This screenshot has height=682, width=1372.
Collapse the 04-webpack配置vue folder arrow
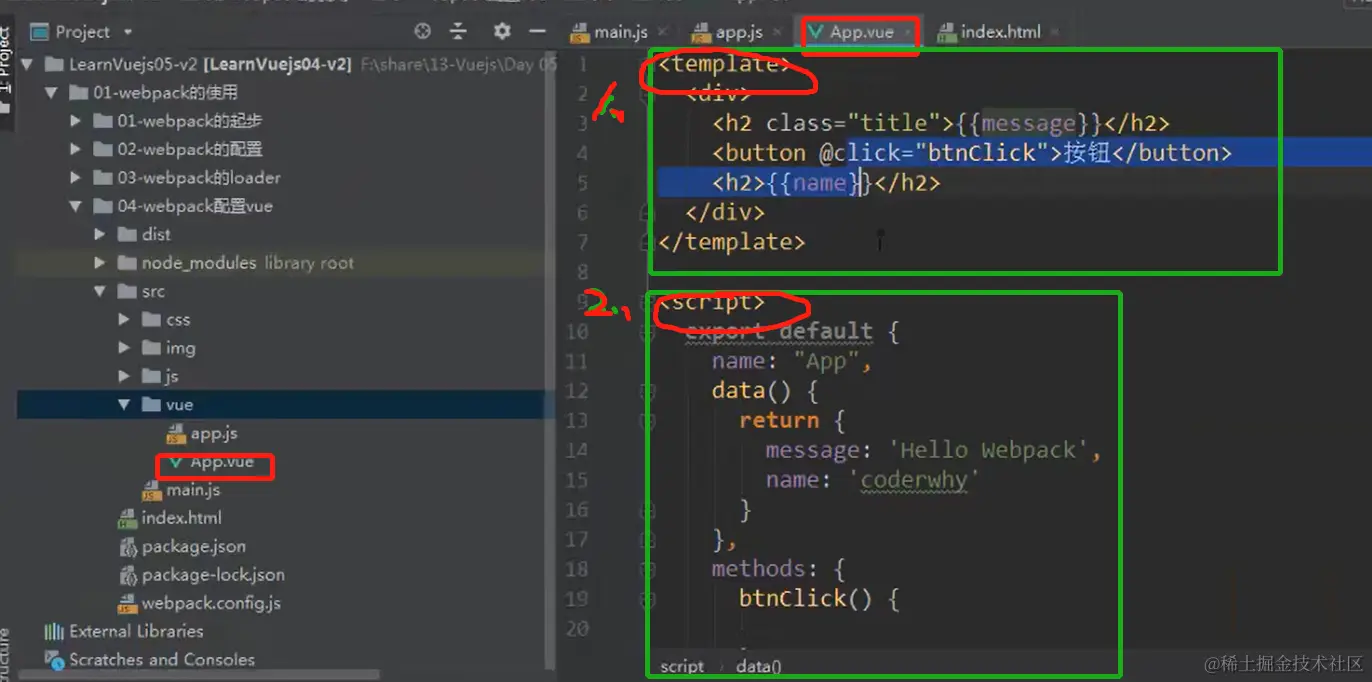pyautogui.click(x=76, y=206)
